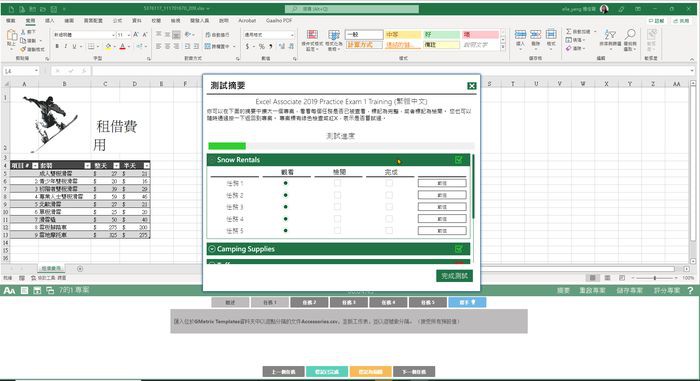Viewport: 700px width, 381px height.
Task: Adjust the zoom slider in the status bar
Action: tap(654, 278)
